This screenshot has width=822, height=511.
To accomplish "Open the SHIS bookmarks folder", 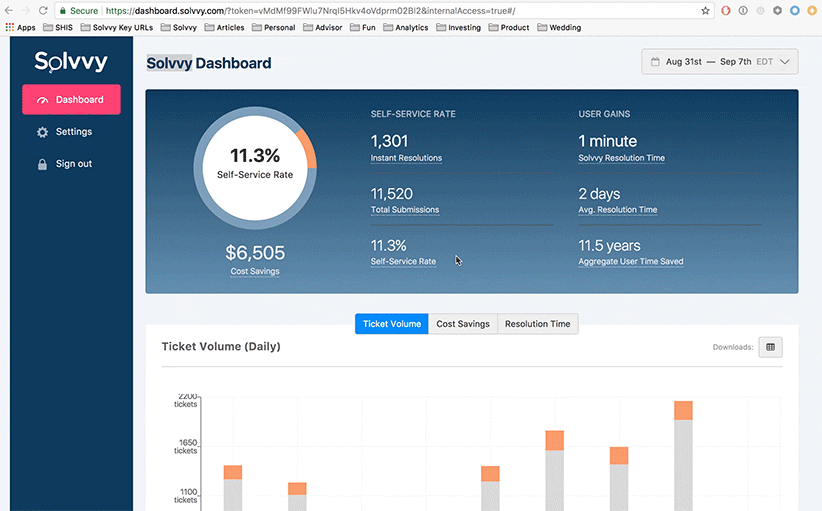I will pyautogui.click(x=58, y=27).
